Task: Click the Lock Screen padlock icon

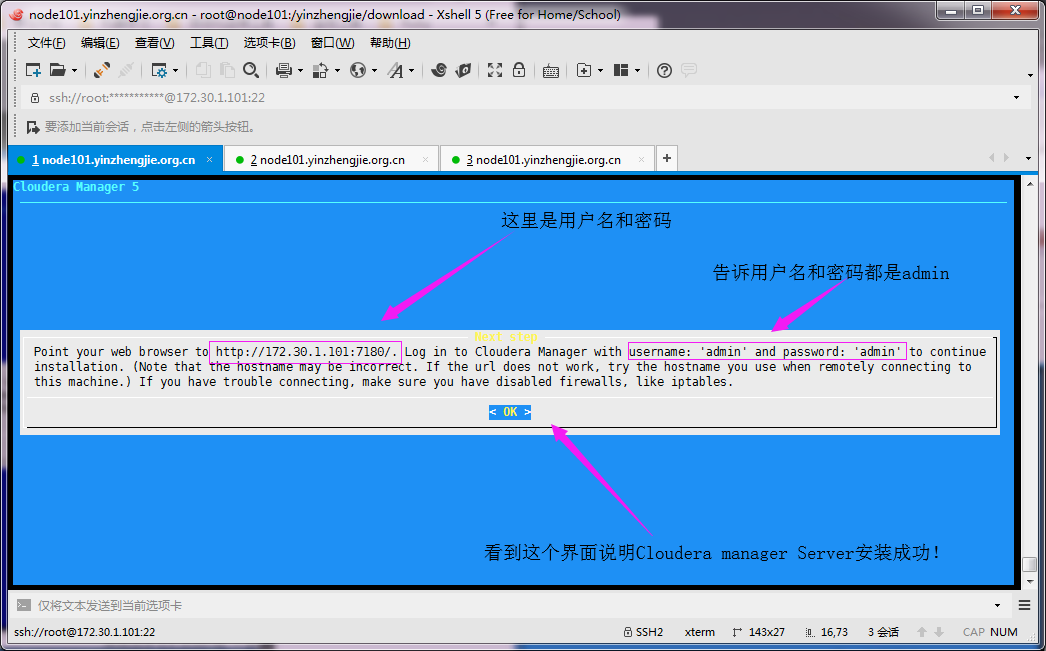Action: coord(519,70)
